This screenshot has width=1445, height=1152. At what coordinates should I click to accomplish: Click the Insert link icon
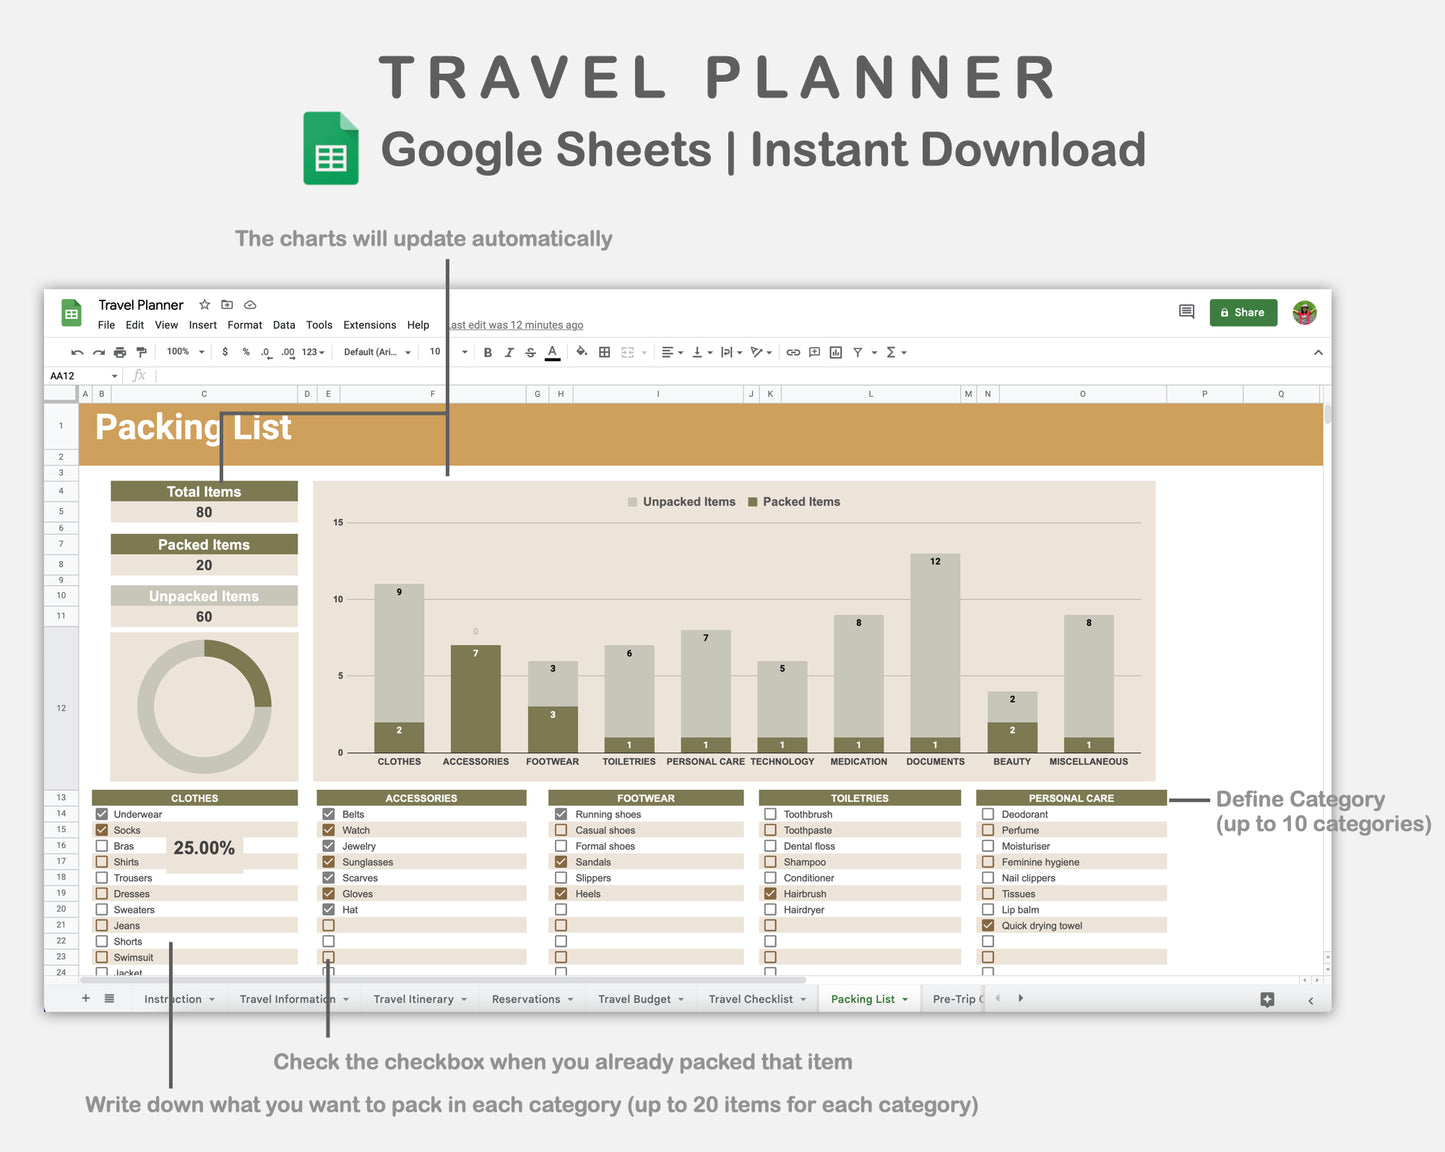(x=793, y=352)
